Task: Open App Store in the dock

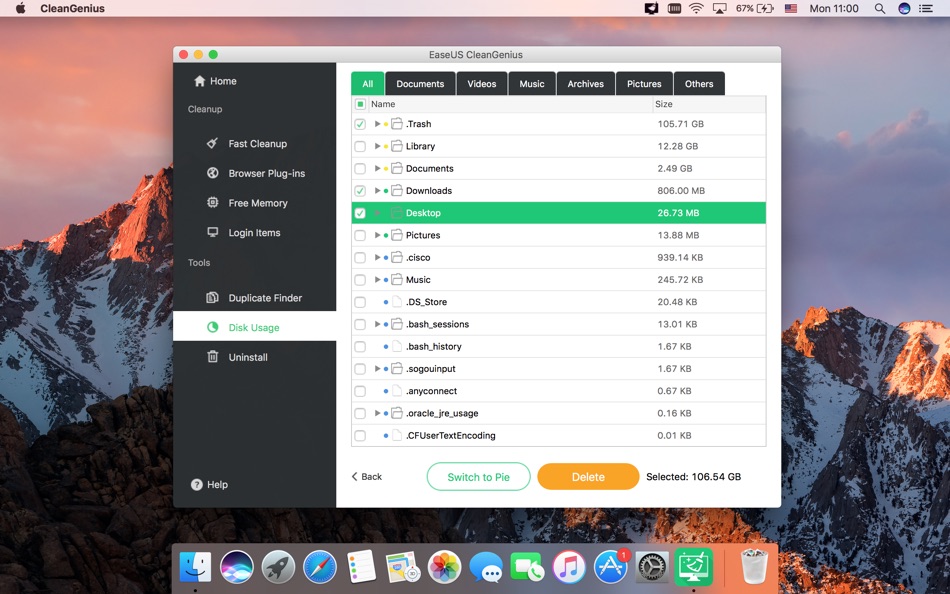Action: point(610,567)
